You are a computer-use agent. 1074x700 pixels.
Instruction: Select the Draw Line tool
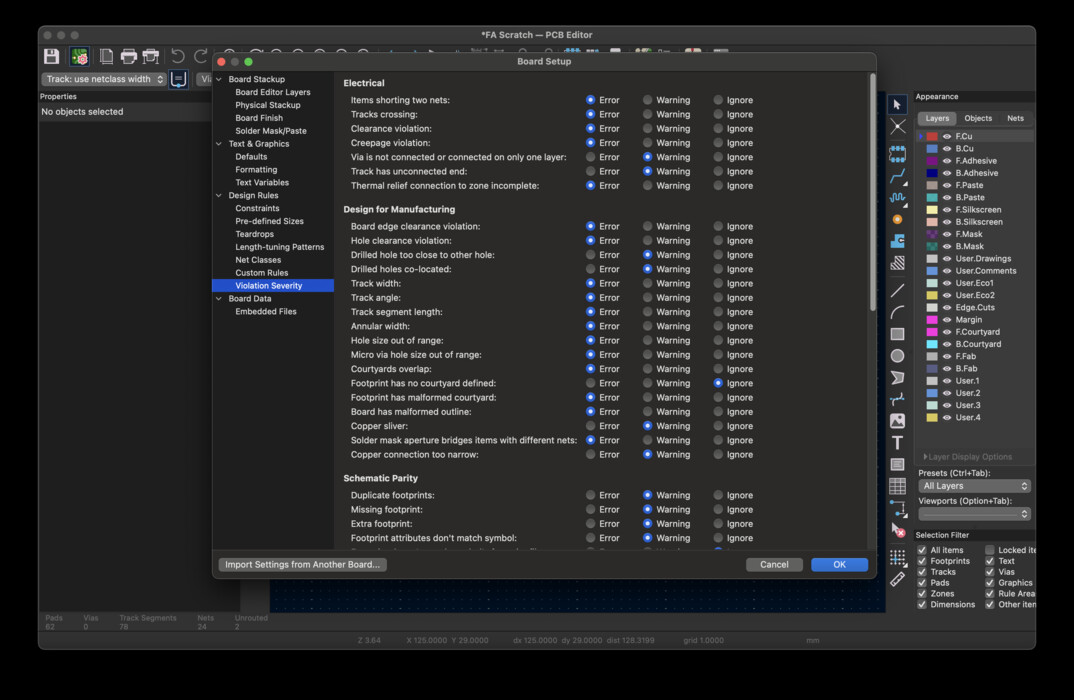[897, 290]
